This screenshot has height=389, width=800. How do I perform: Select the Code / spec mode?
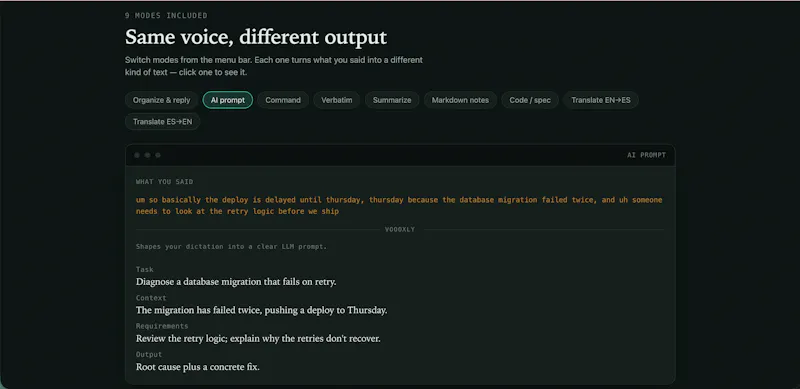(530, 100)
